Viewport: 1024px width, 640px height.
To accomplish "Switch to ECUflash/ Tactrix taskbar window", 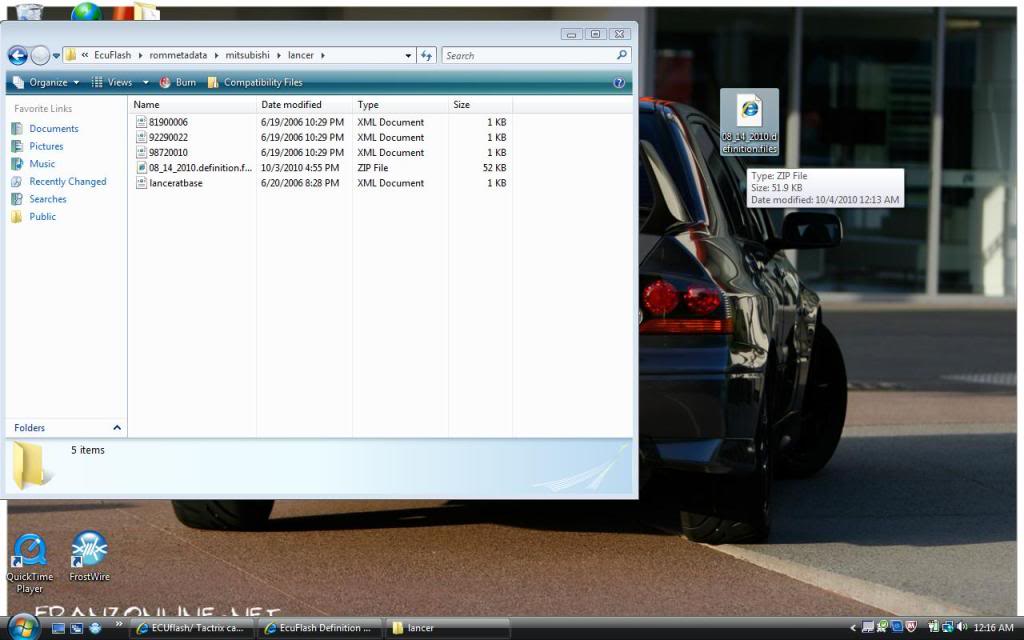I will point(191,628).
